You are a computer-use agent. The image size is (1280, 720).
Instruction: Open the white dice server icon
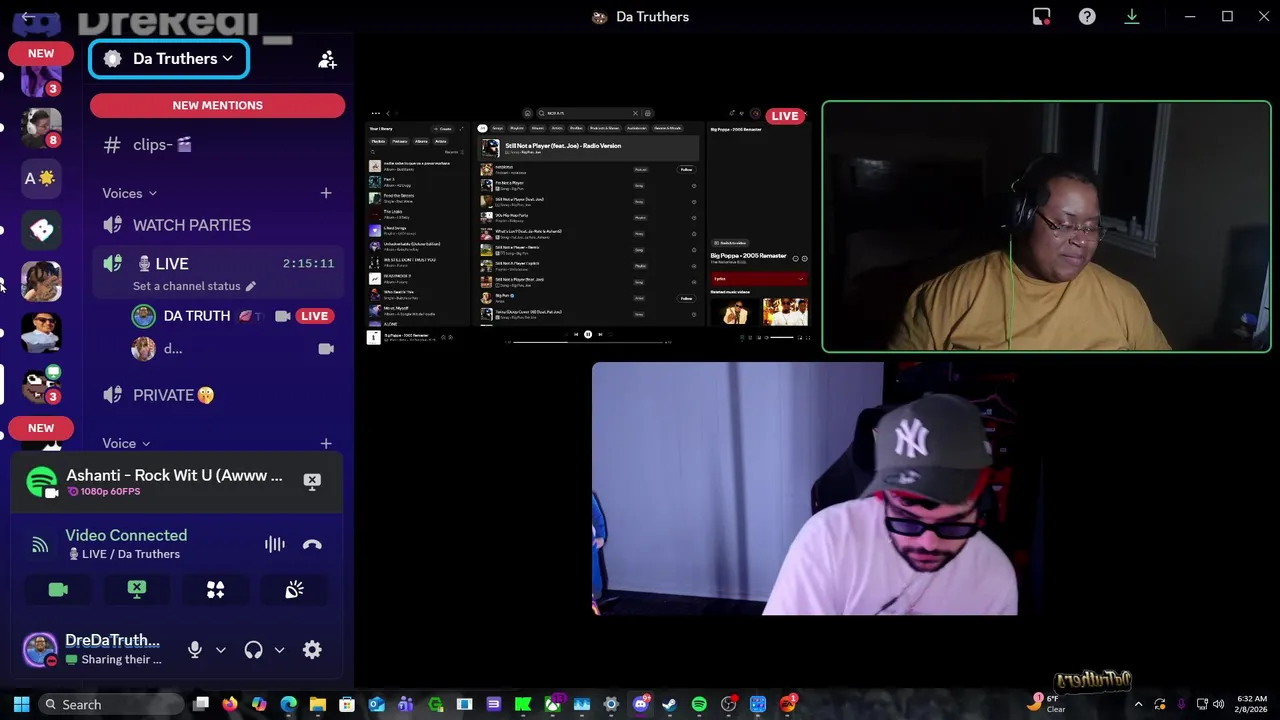point(41,230)
